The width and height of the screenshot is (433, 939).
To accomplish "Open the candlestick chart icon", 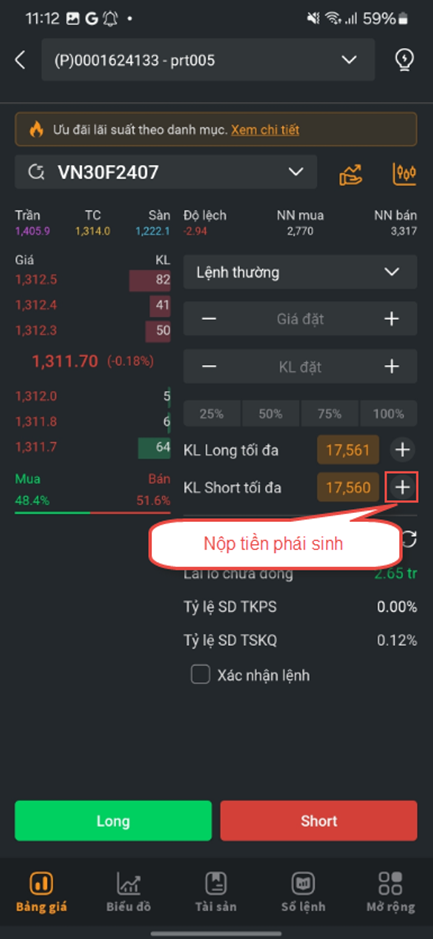I will pos(404,174).
